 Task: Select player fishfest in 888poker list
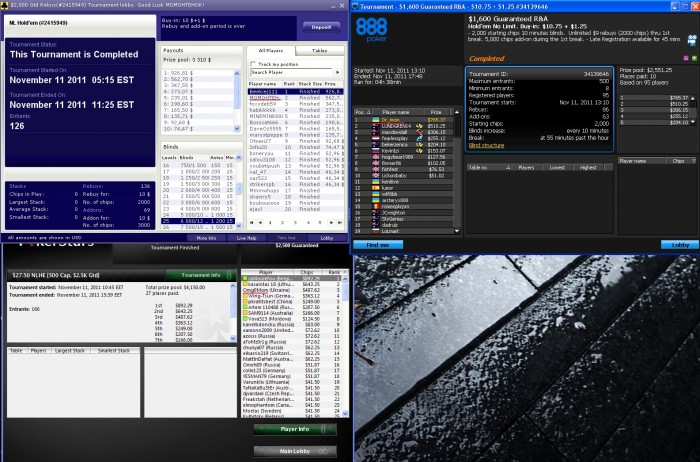(x=404, y=170)
